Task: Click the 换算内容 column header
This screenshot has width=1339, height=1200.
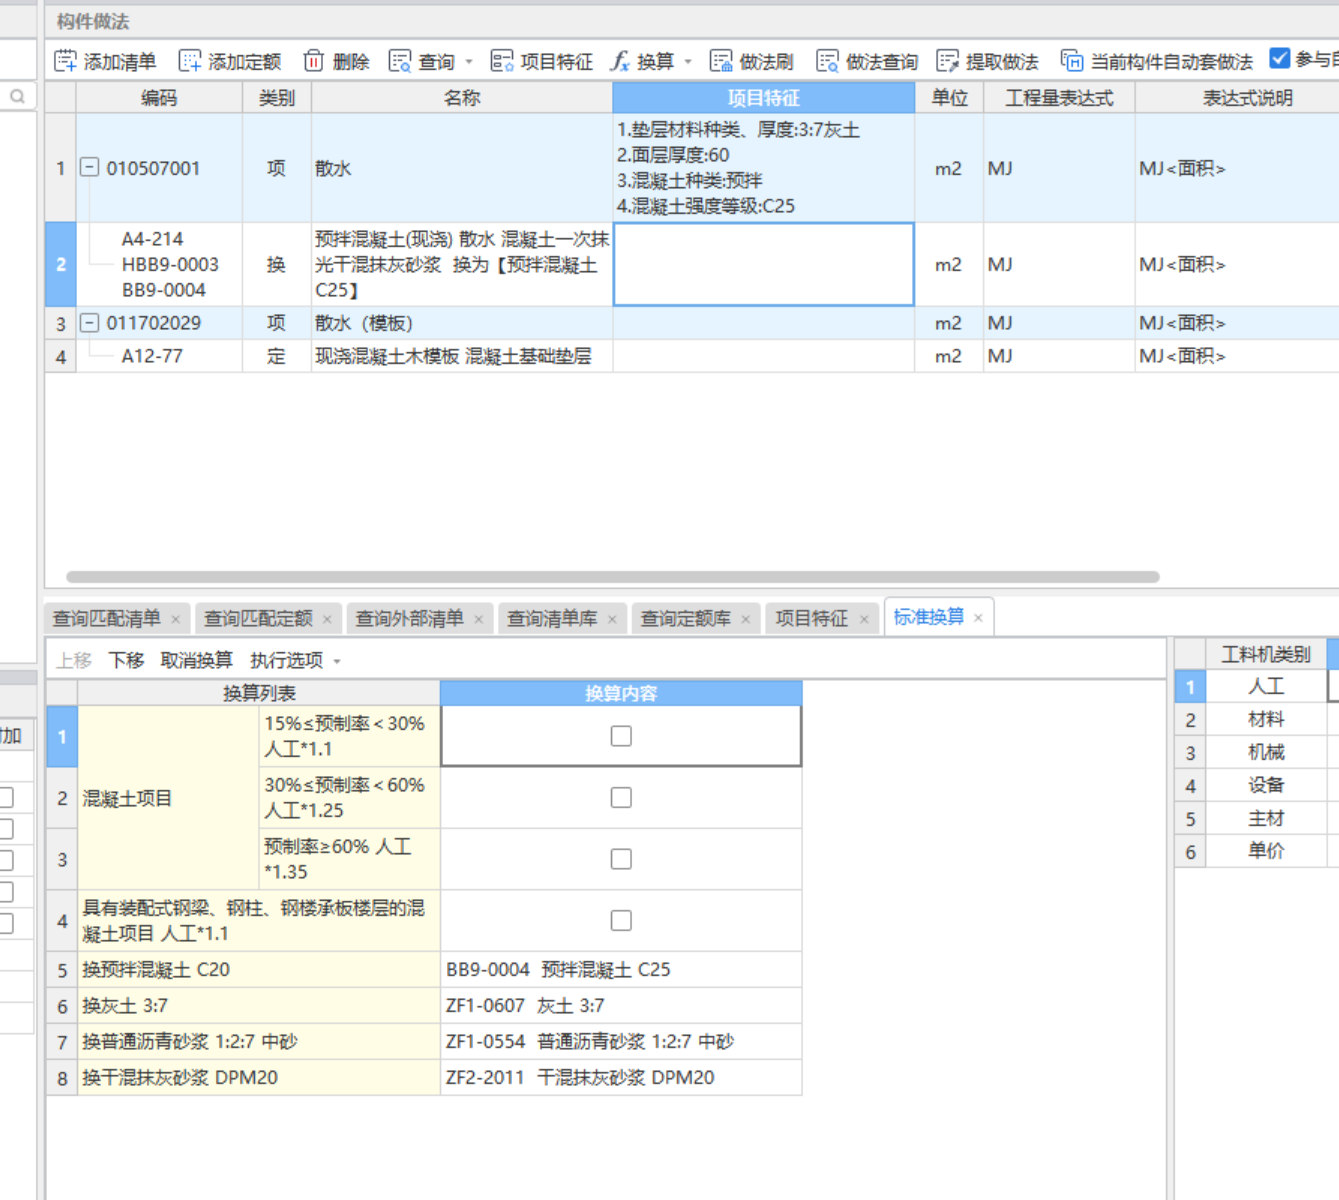Action: [621, 693]
